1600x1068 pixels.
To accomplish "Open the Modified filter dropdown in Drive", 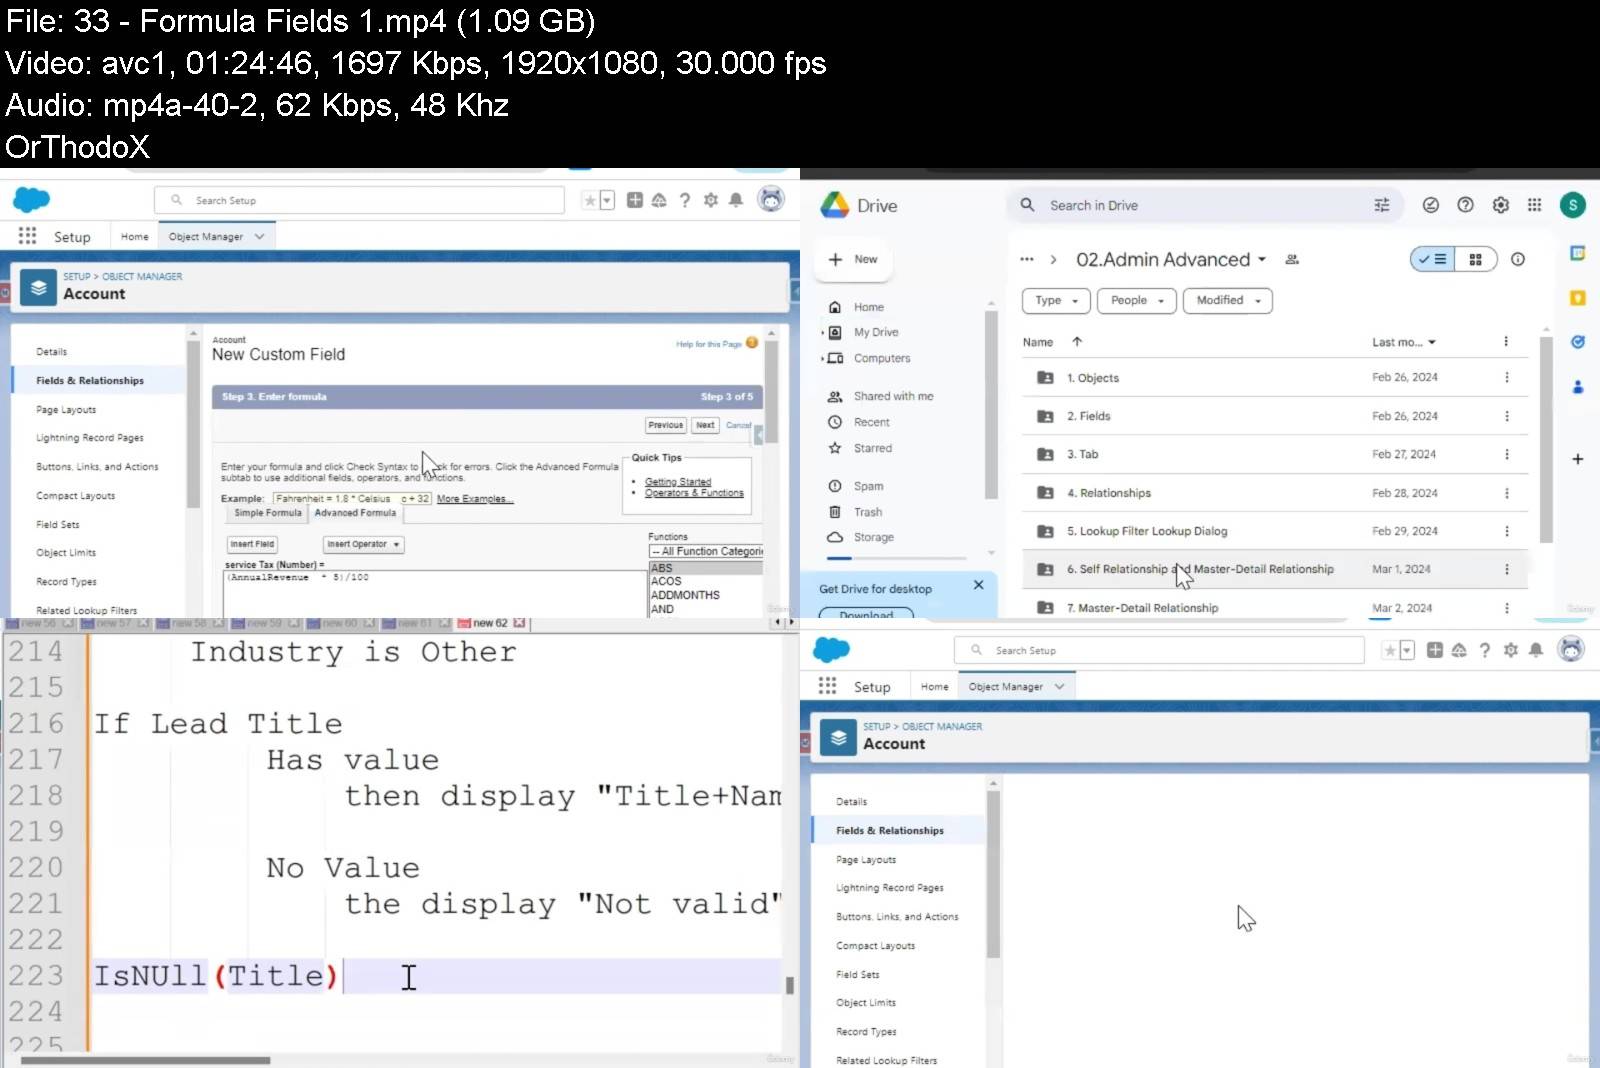I will (x=1228, y=300).
